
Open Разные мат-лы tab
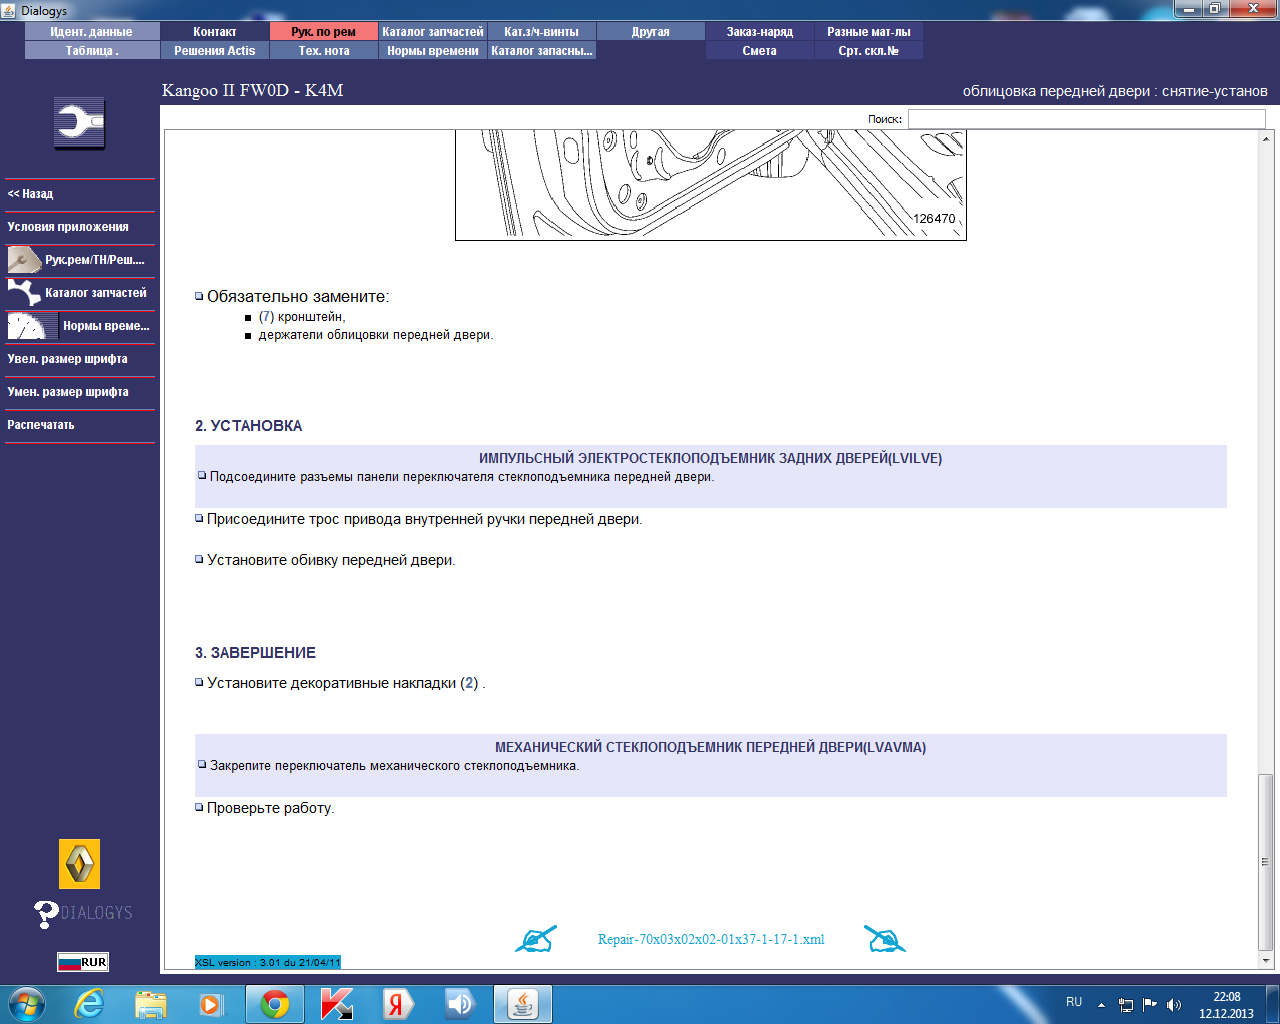[869, 32]
